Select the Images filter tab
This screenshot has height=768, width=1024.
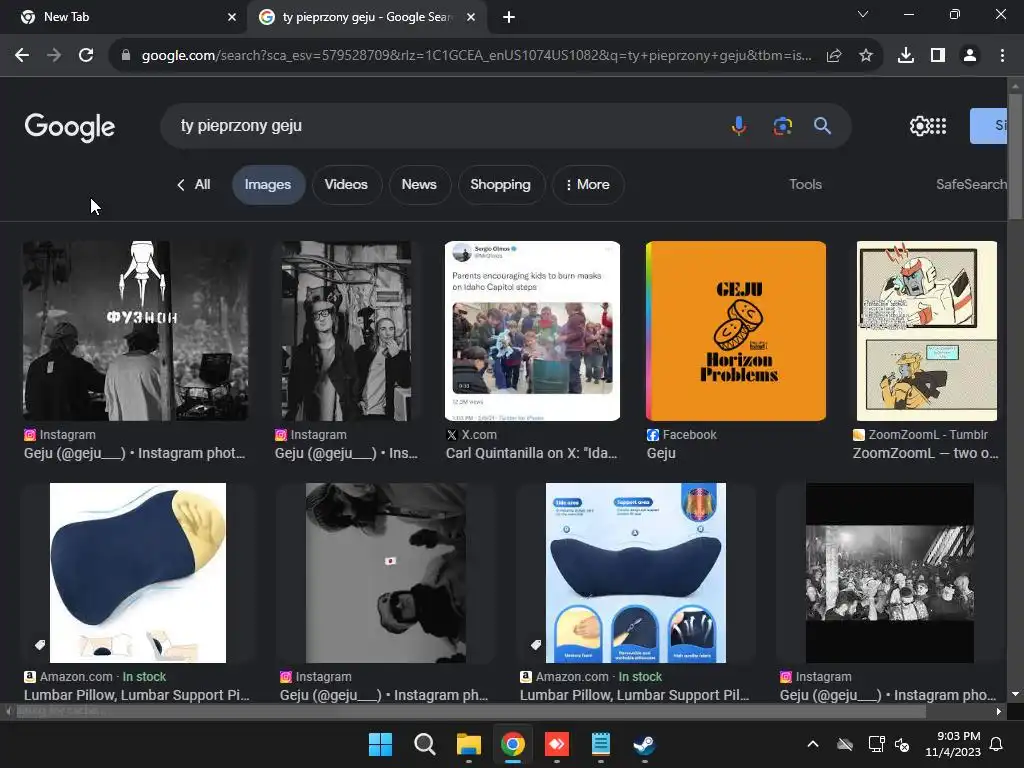(x=268, y=185)
